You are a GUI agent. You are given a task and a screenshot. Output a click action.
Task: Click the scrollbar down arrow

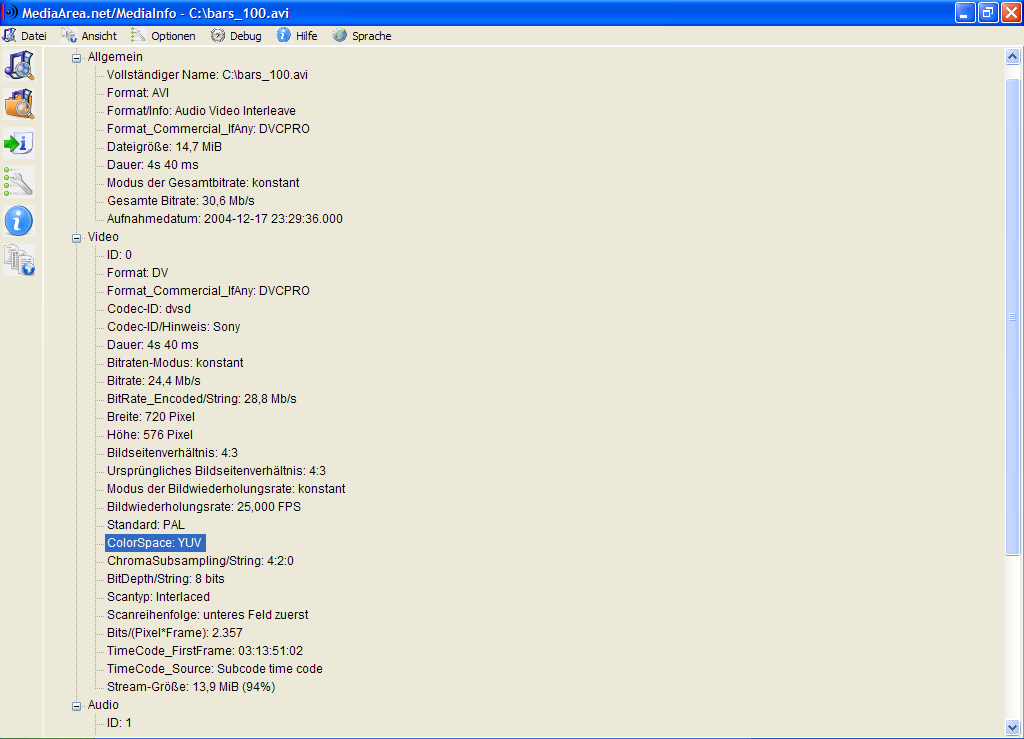point(1012,727)
